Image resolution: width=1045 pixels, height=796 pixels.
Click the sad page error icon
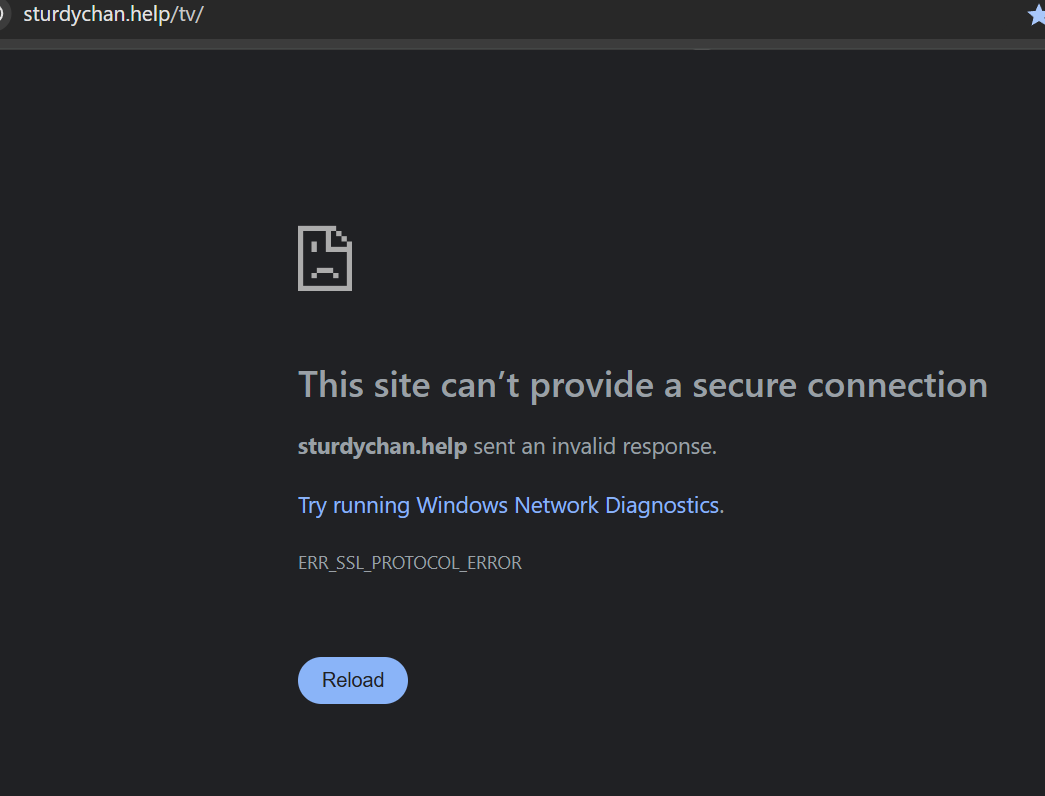(325, 258)
